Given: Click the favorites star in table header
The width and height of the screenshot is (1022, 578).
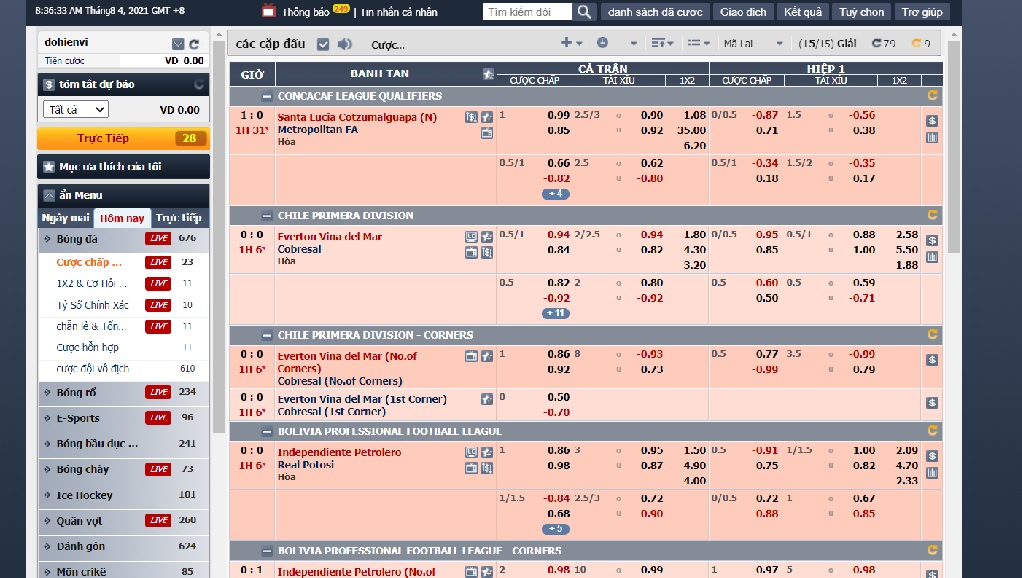Looking at the screenshot, I should [488, 74].
